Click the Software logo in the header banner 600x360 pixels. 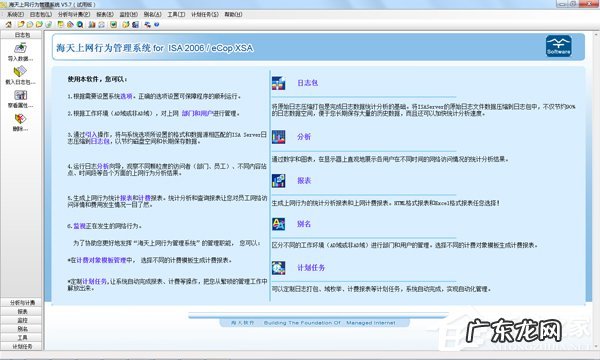[x=559, y=46]
